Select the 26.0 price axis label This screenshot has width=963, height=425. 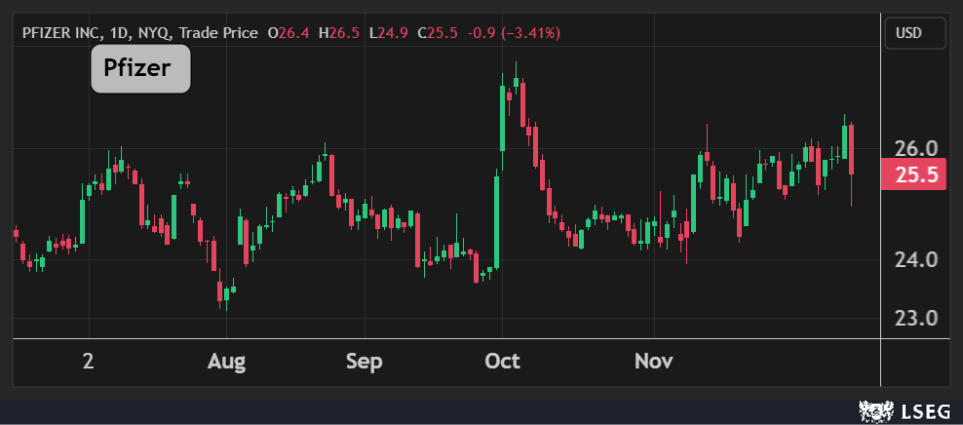(914, 148)
